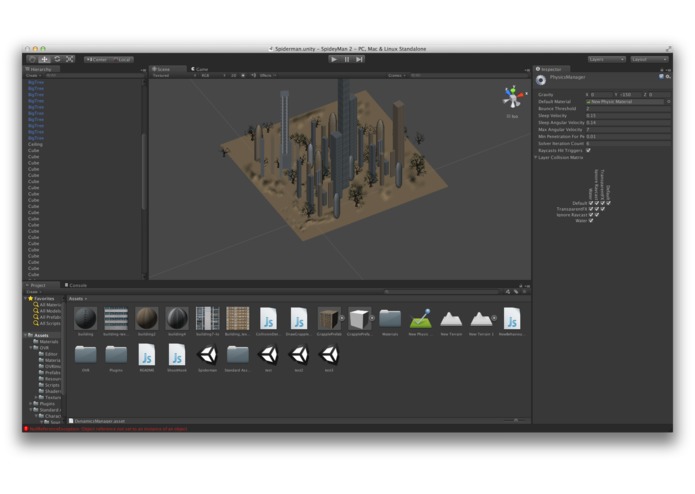Start Play mode with the Play button
Screen dimensions: 695x494
(x=334, y=59)
